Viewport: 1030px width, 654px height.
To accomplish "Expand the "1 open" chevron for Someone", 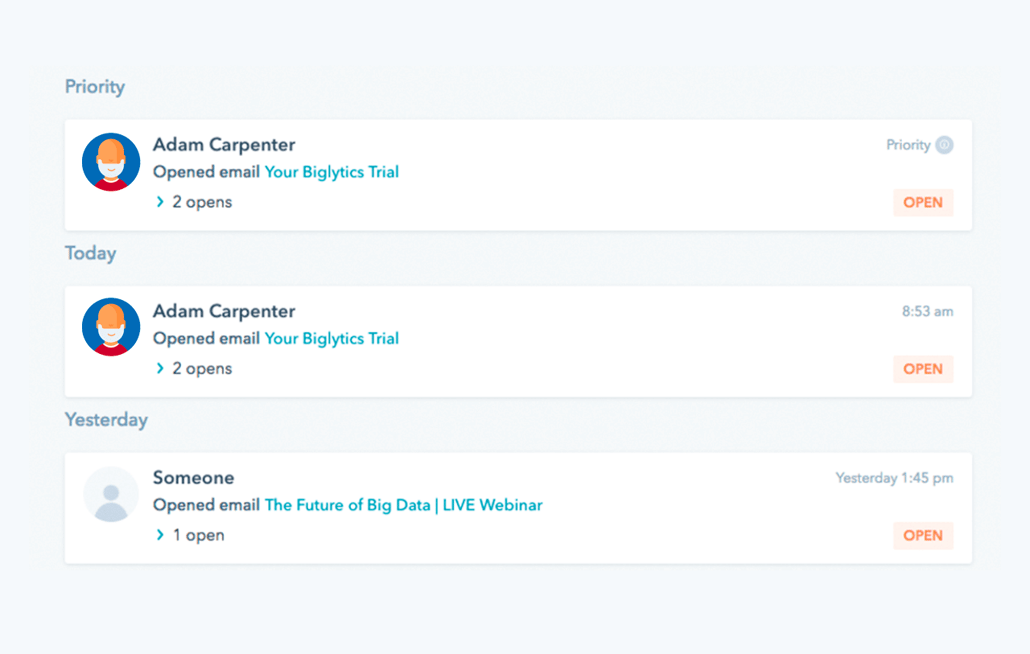I will point(160,535).
